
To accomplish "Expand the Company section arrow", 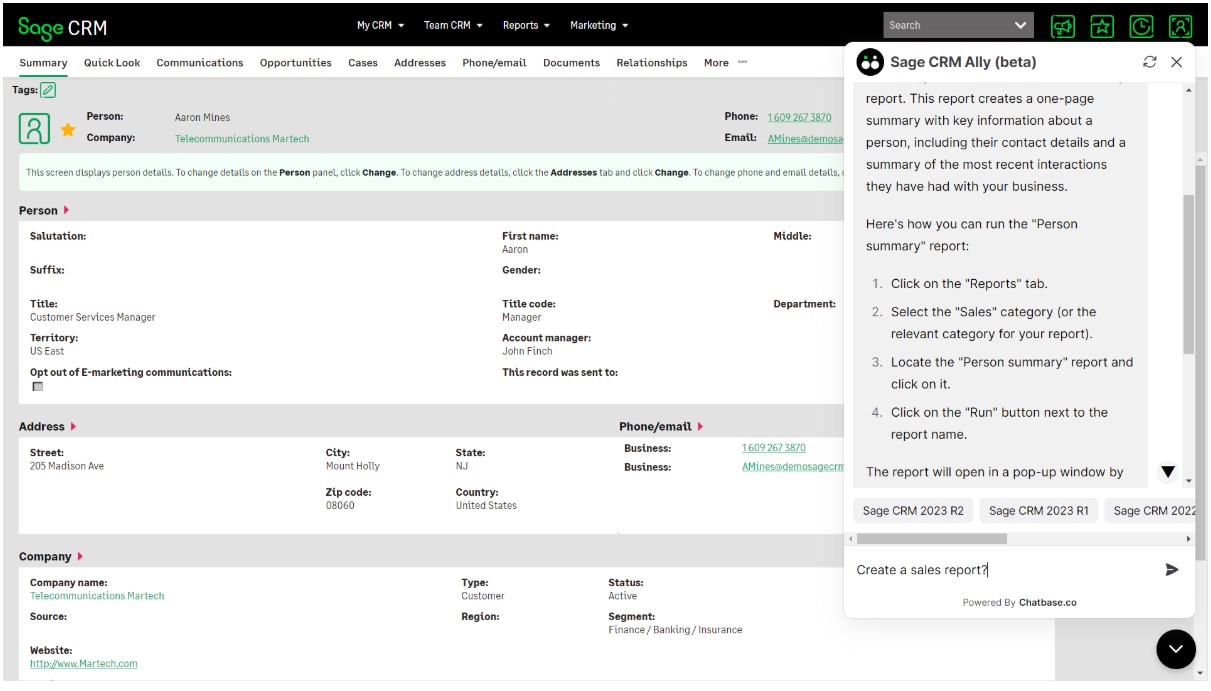I will 80,556.
